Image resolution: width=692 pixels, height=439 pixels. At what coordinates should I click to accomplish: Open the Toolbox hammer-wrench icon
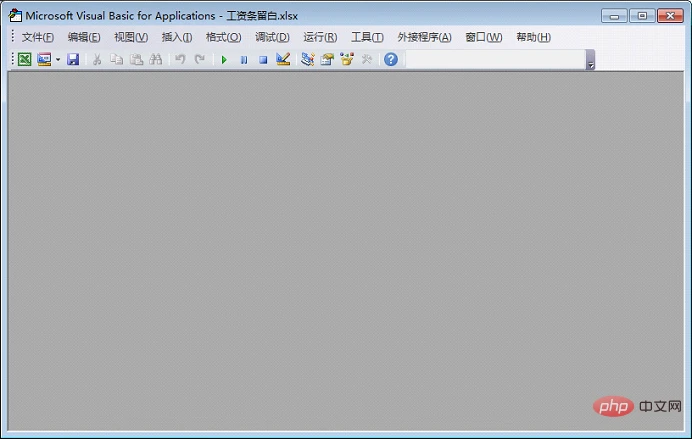[x=367, y=59]
